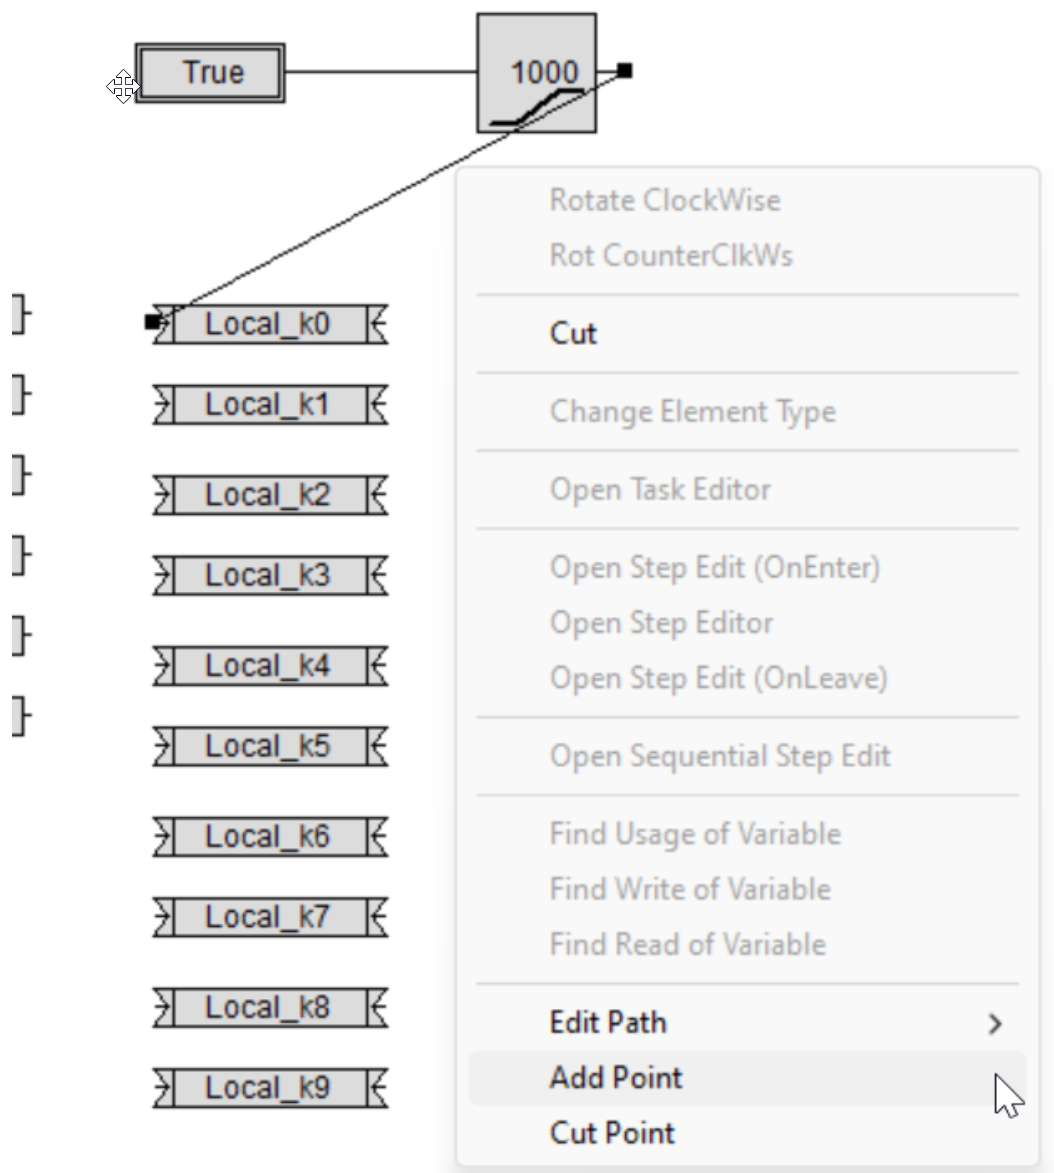Click the Local_k0 variable block
1054x1173 pixels.
tap(270, 324)
